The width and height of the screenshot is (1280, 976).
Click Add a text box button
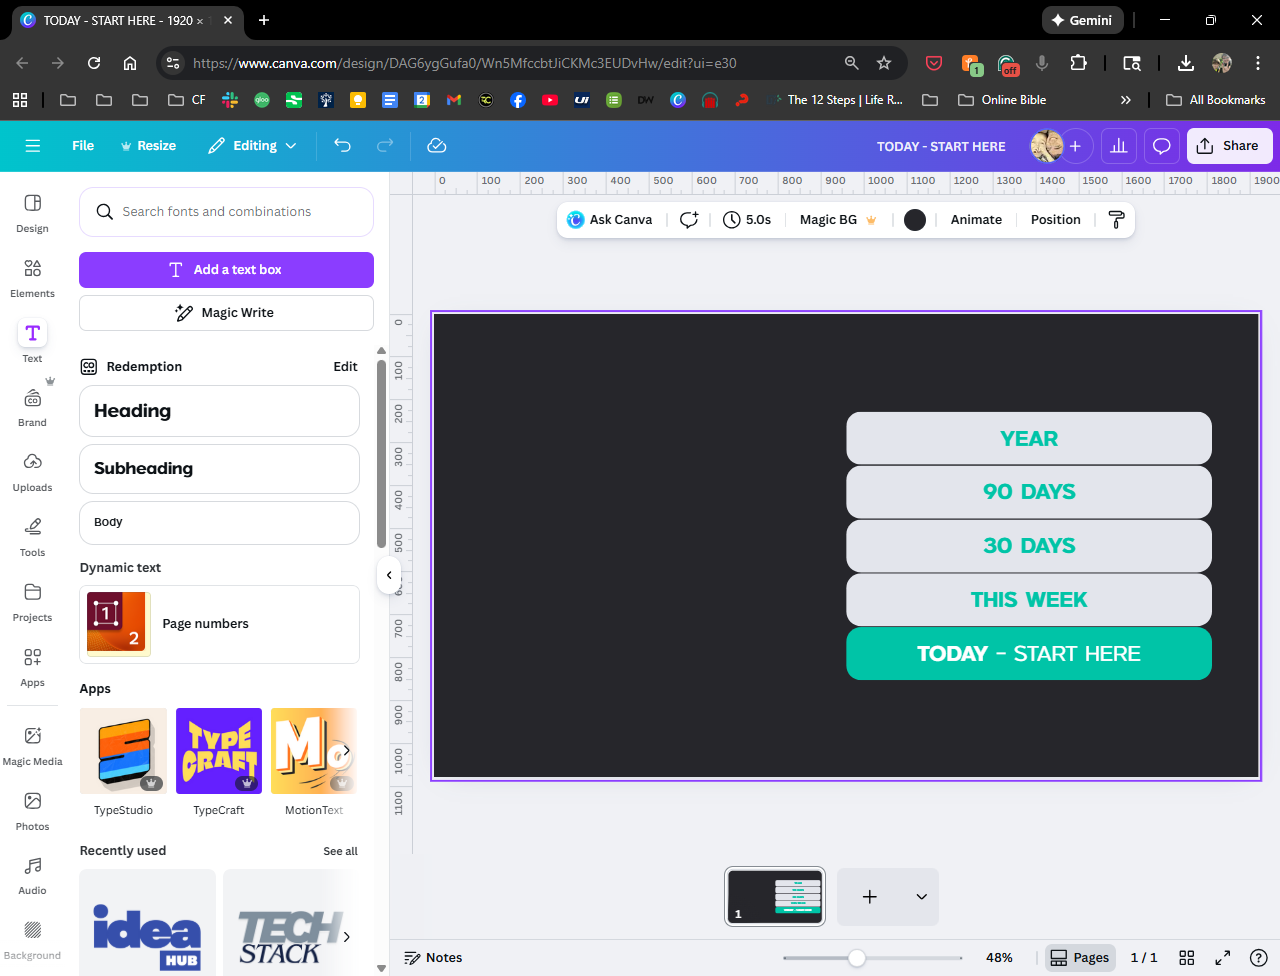(x=226, y=270)
